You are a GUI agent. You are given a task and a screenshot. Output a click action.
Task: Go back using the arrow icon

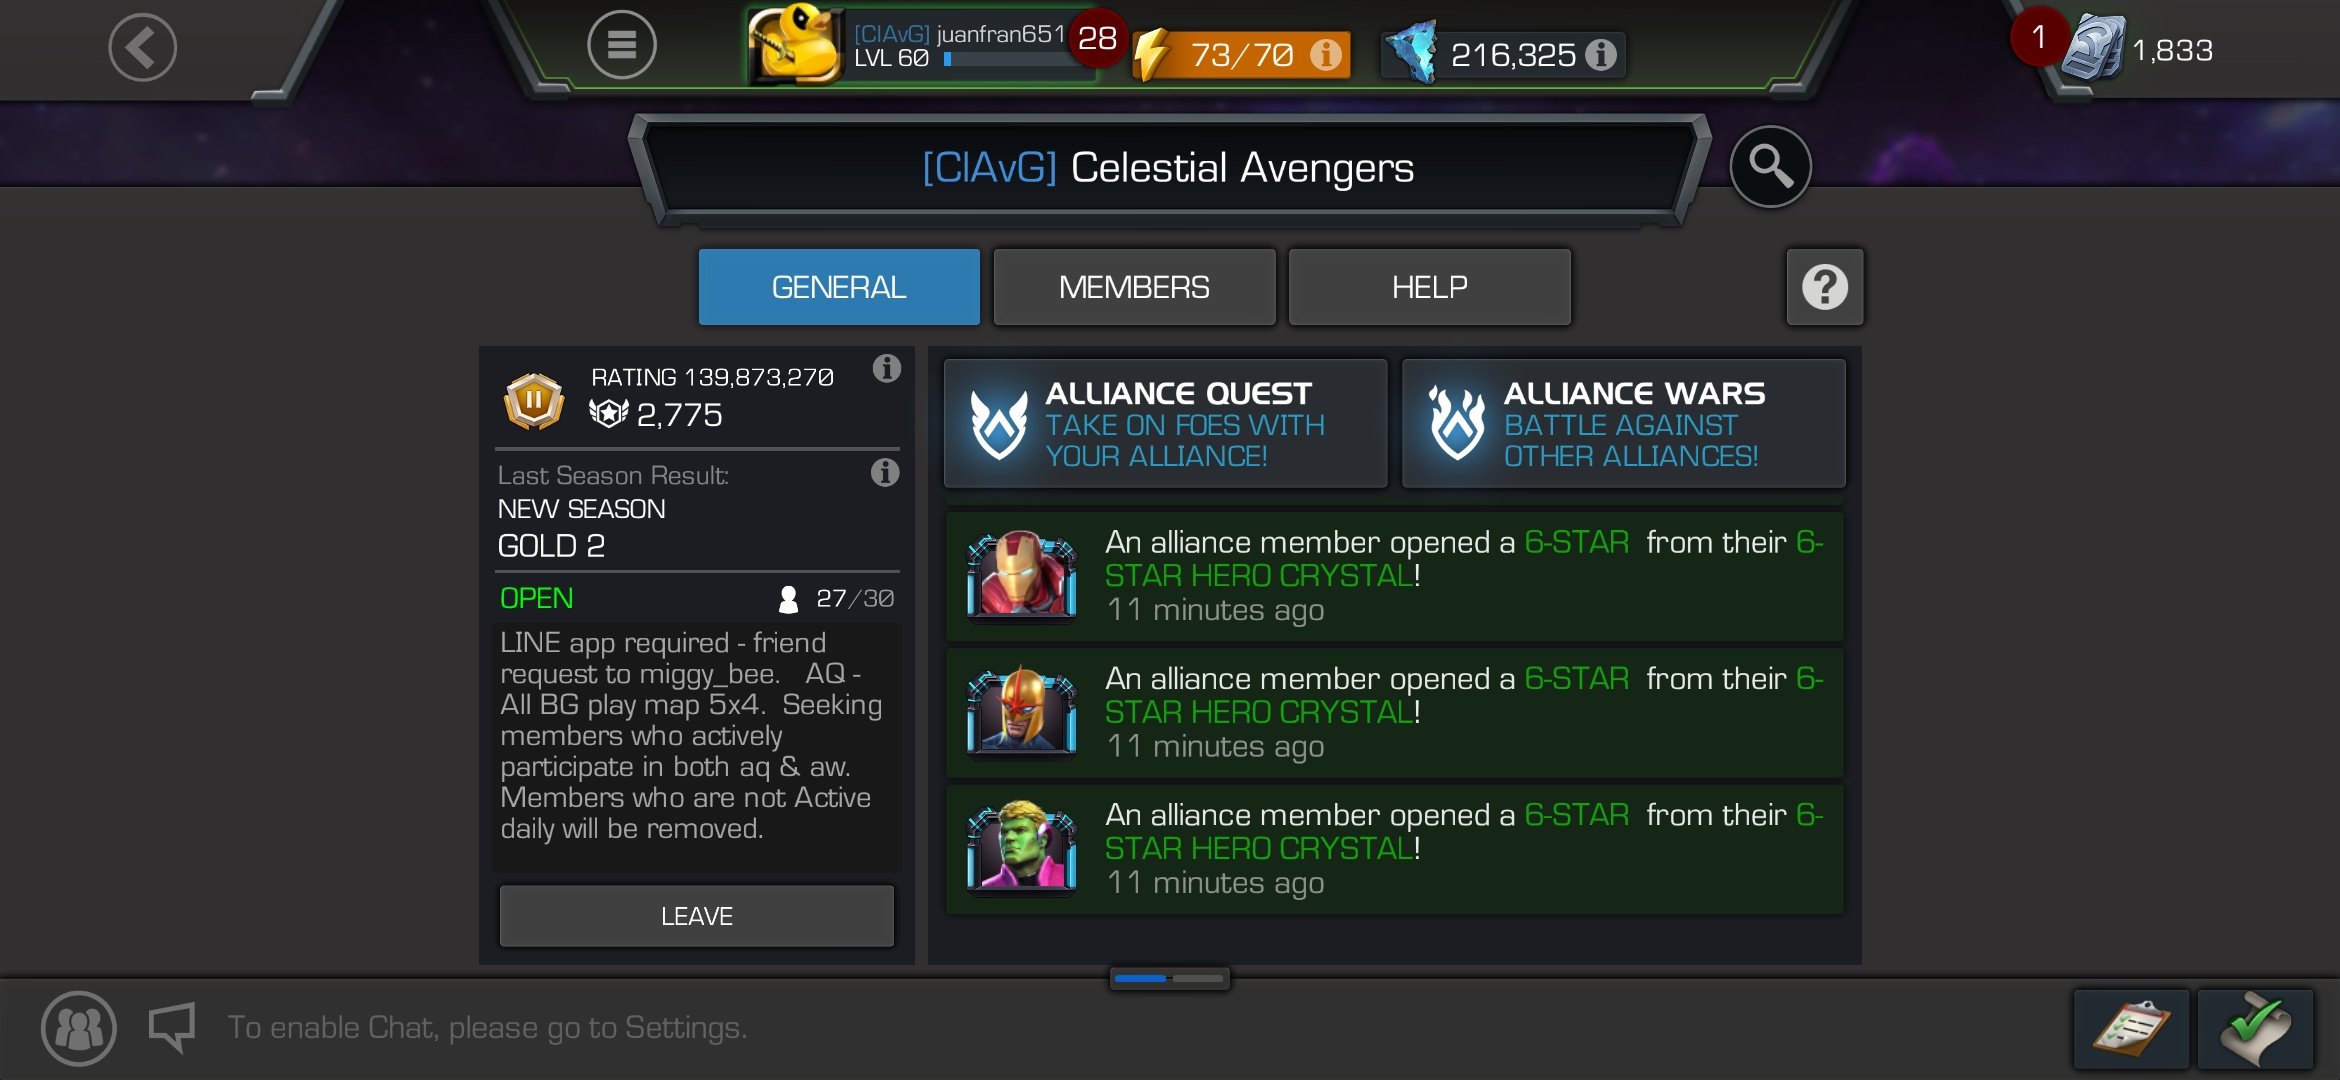click(143, 47)
